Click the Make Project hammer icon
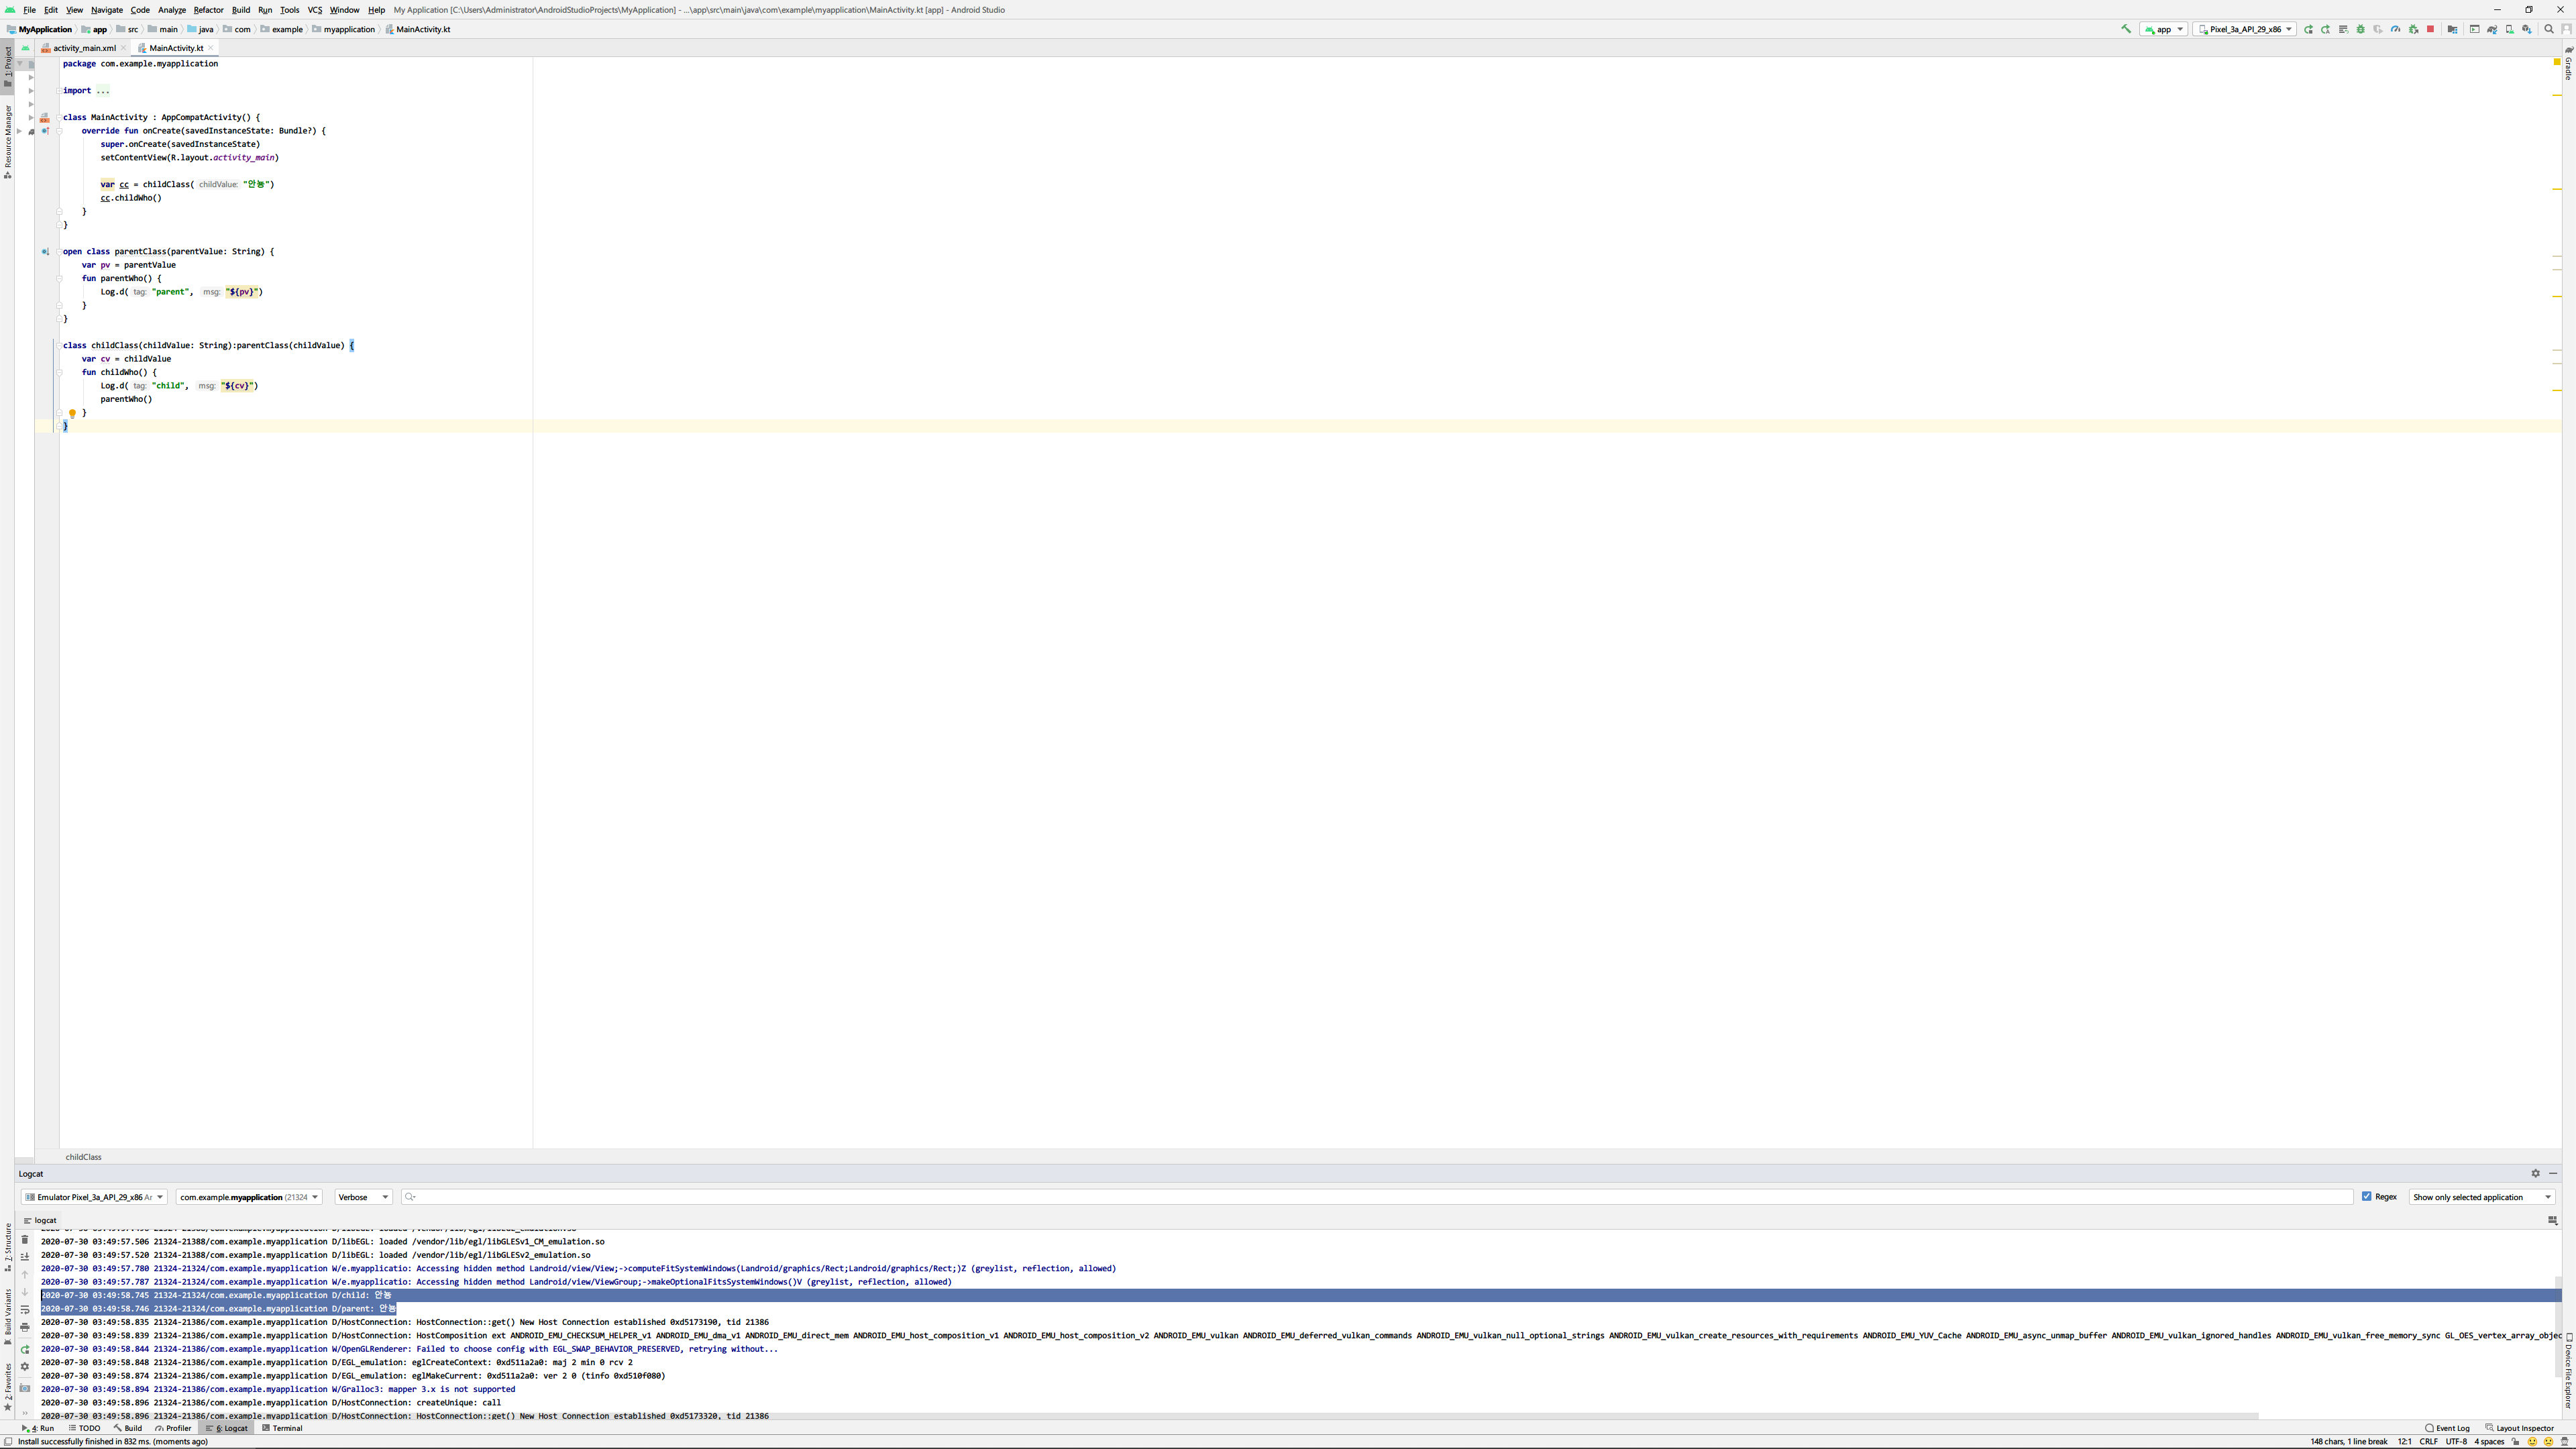The image size is (2576, 1449). tap(2126, 29)
